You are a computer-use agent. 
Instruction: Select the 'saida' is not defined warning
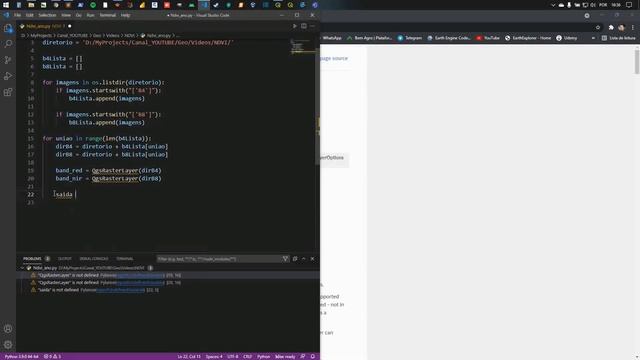[x=168, y=290]
